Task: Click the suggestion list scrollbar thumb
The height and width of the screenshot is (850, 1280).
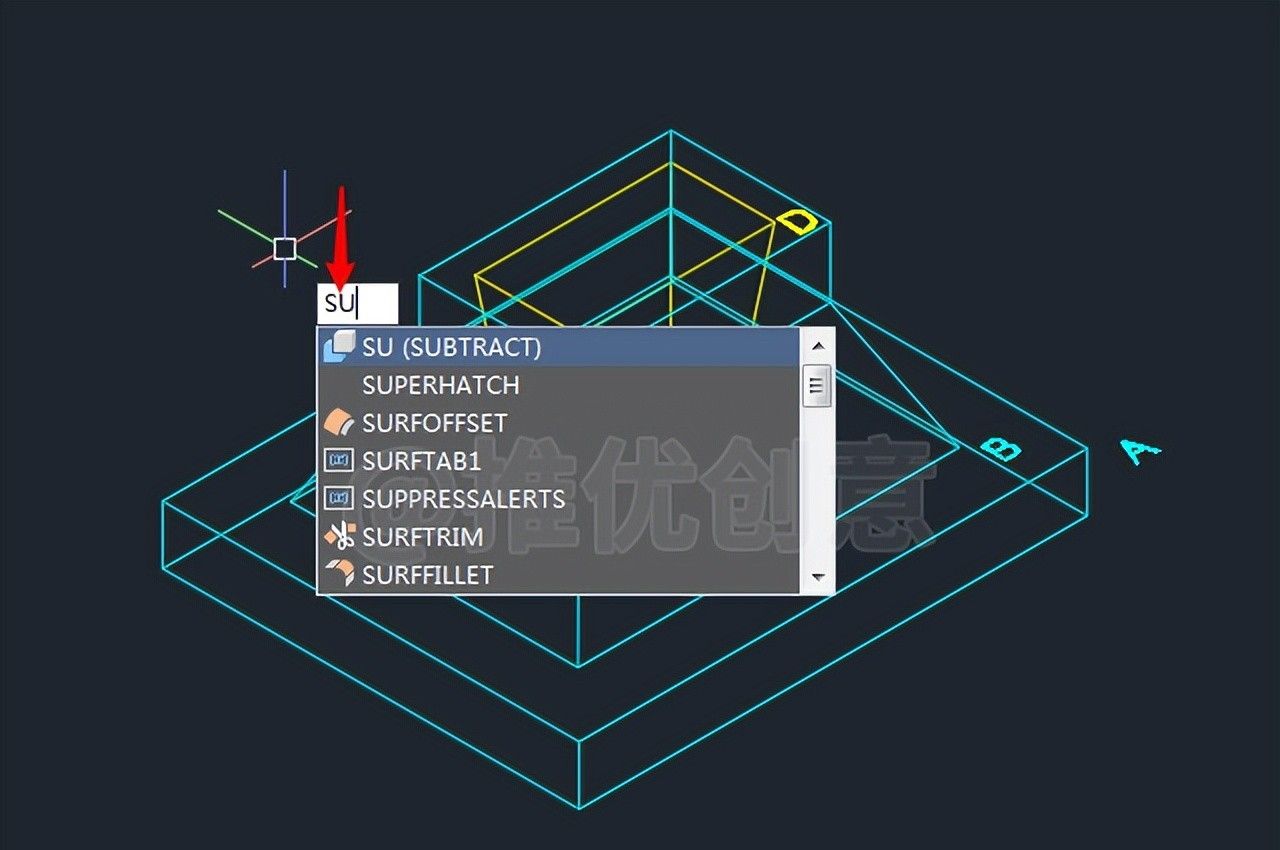Action: coord(818,385)
